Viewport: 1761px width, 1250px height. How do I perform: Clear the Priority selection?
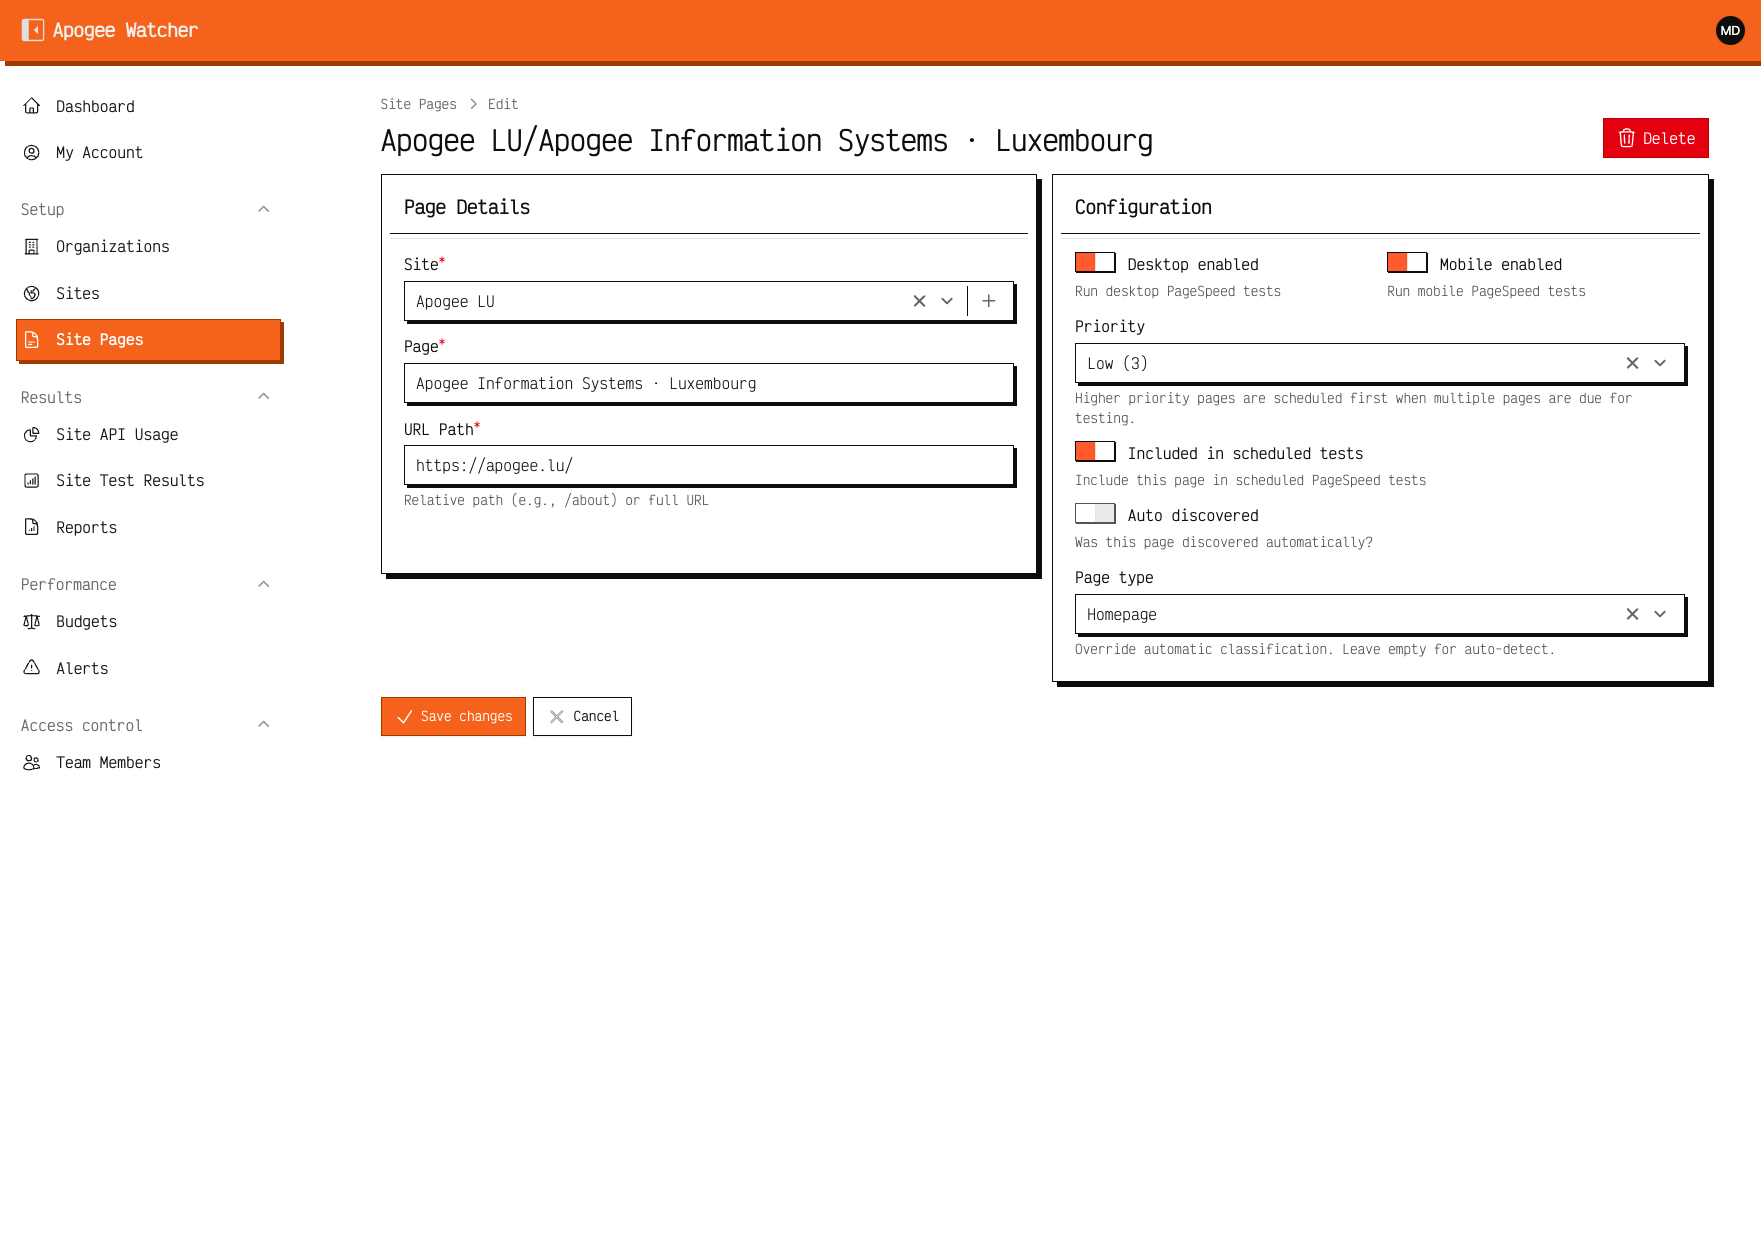tap(1632, 363)
